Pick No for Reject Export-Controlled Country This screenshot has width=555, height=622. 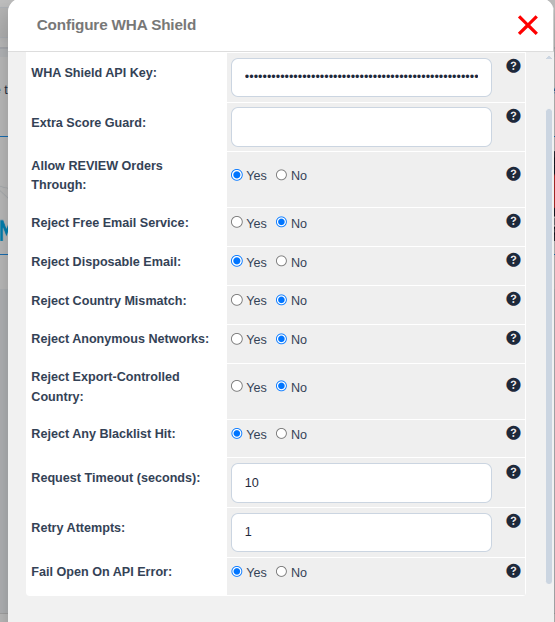click(x=281, y=386)
